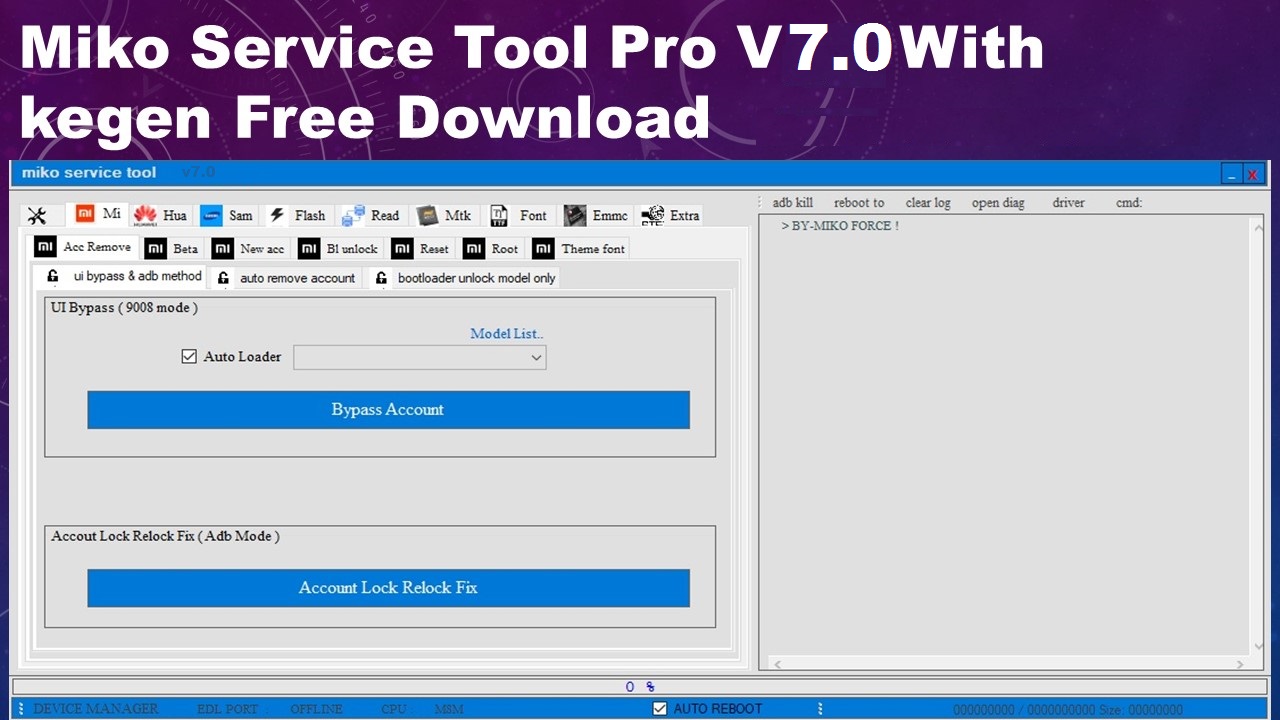Open the Flash tab
The height and width of the screenshot is (720, 1280).
click(297, 215)
